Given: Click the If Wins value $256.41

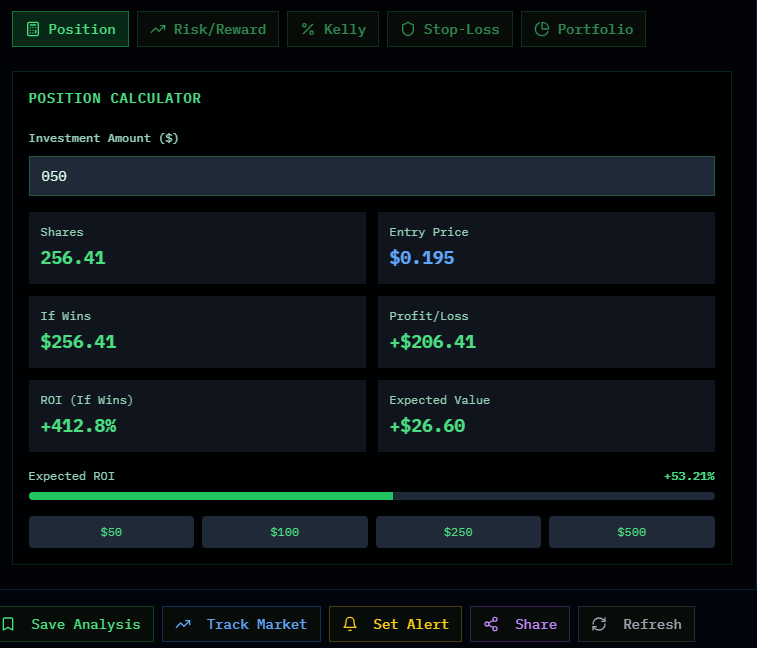Looking at the screenshot, I should pyautogui.click(x=78, y=342).
